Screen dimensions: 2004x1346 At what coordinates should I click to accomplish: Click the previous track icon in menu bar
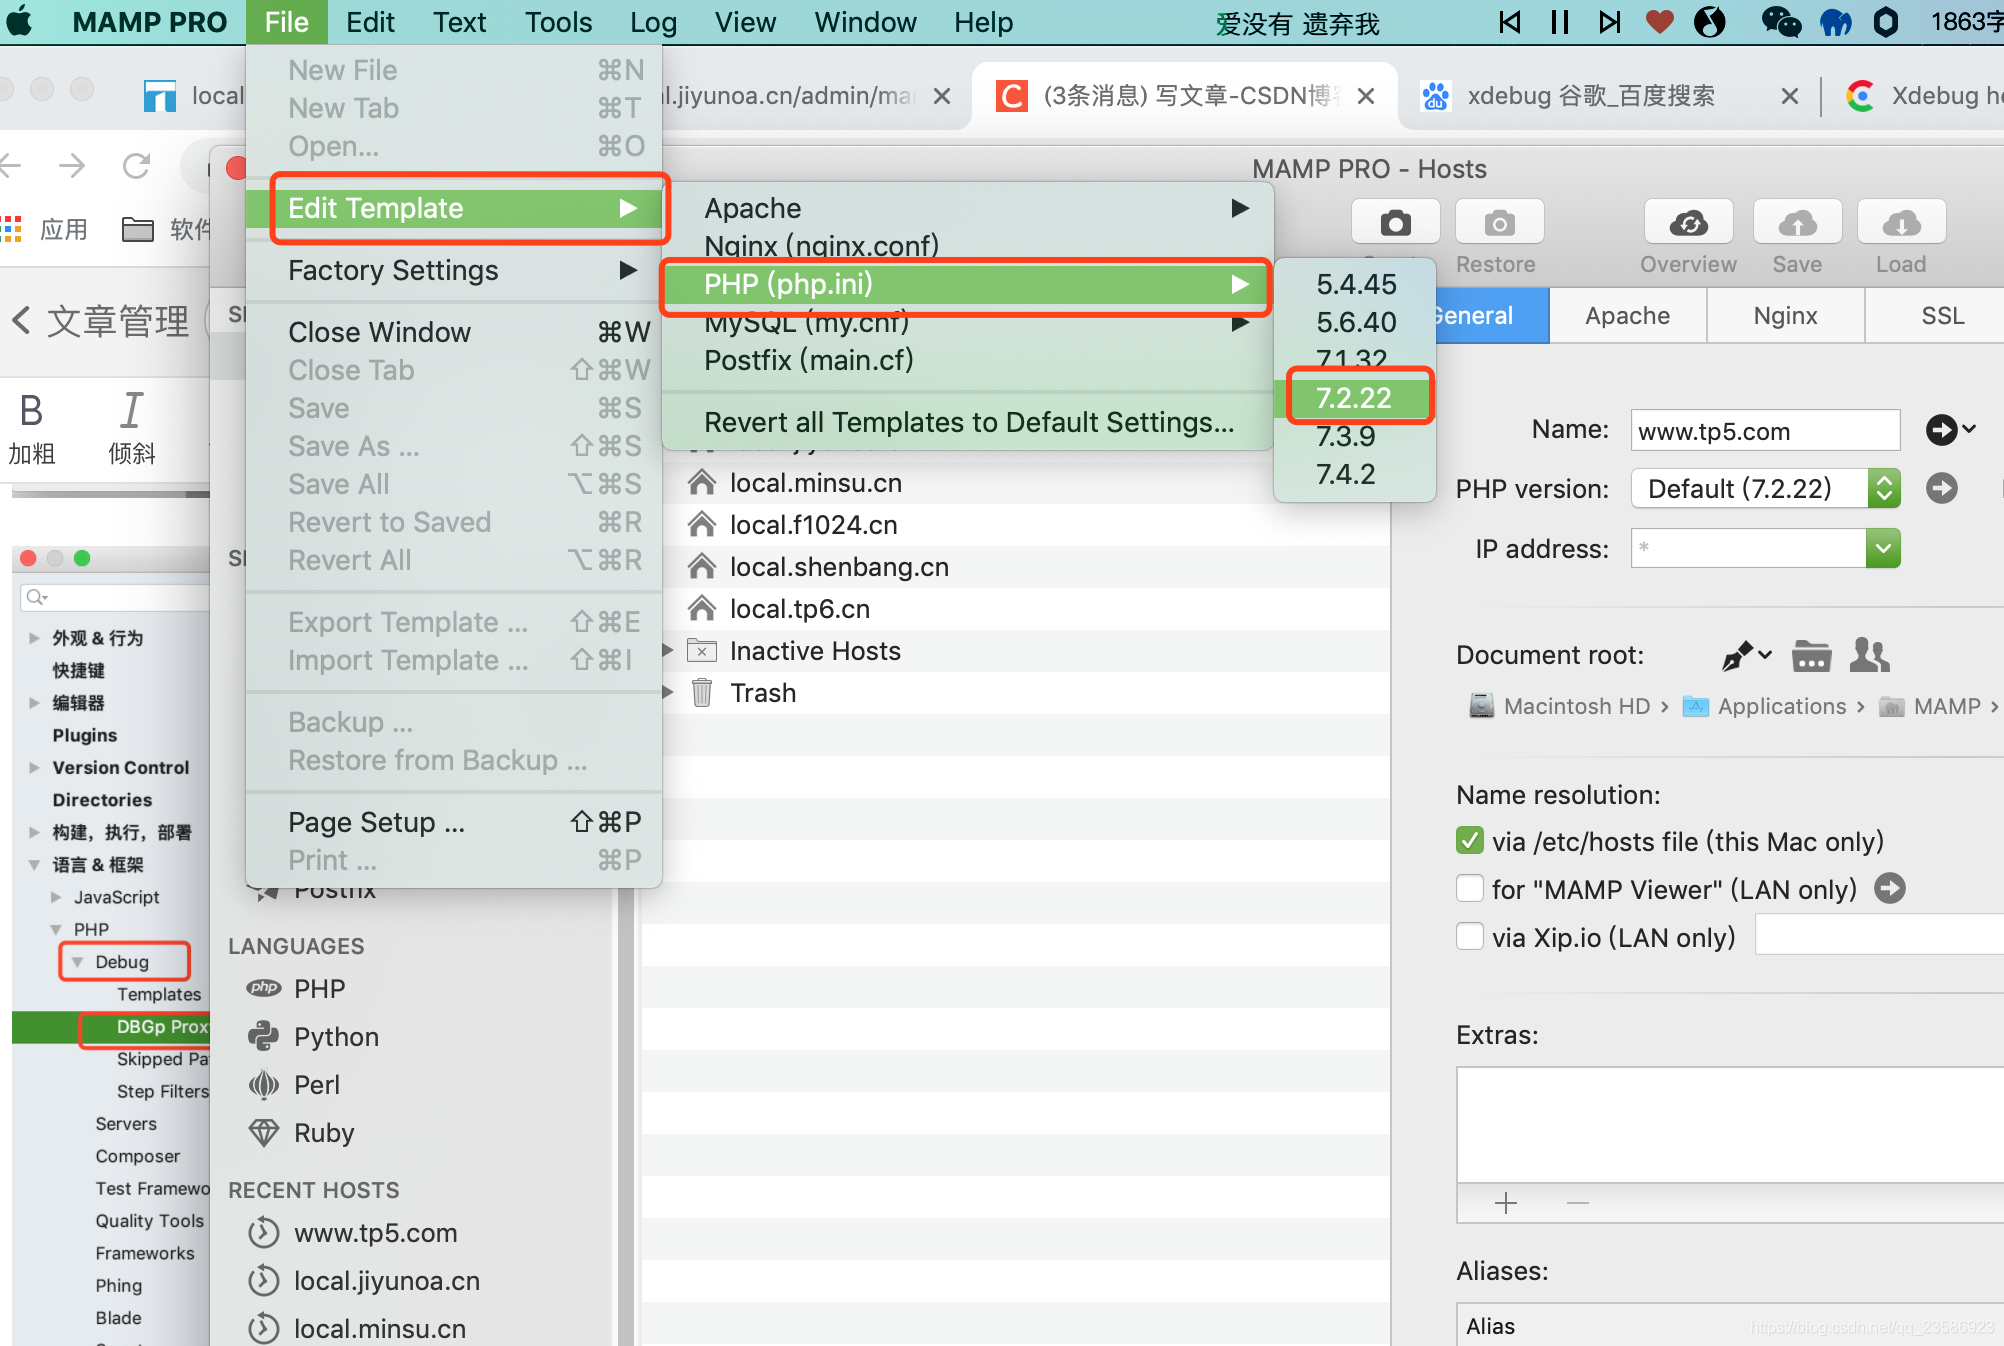1509,22
